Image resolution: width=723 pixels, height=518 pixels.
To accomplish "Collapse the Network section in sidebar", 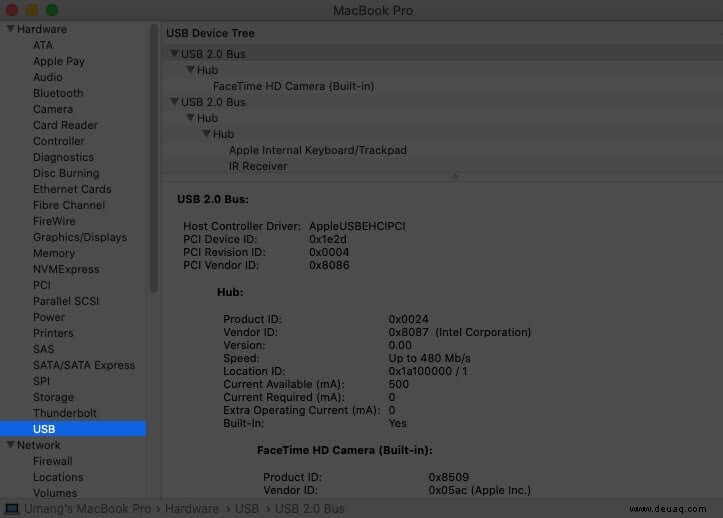I will point(10,445).
